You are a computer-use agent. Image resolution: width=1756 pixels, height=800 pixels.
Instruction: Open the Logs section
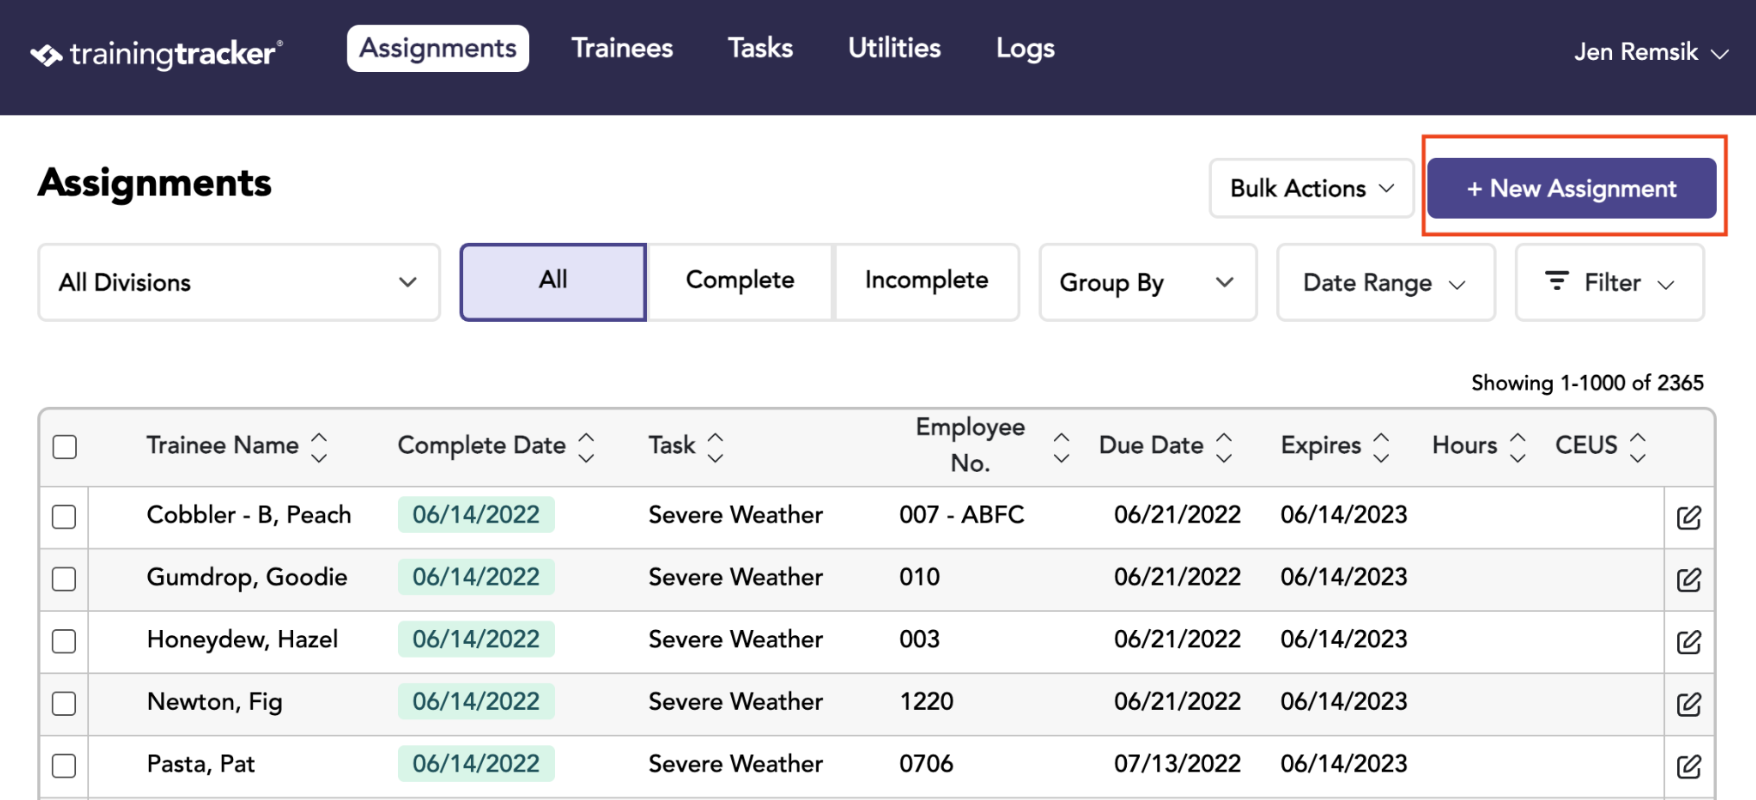tap(1025, 48)
